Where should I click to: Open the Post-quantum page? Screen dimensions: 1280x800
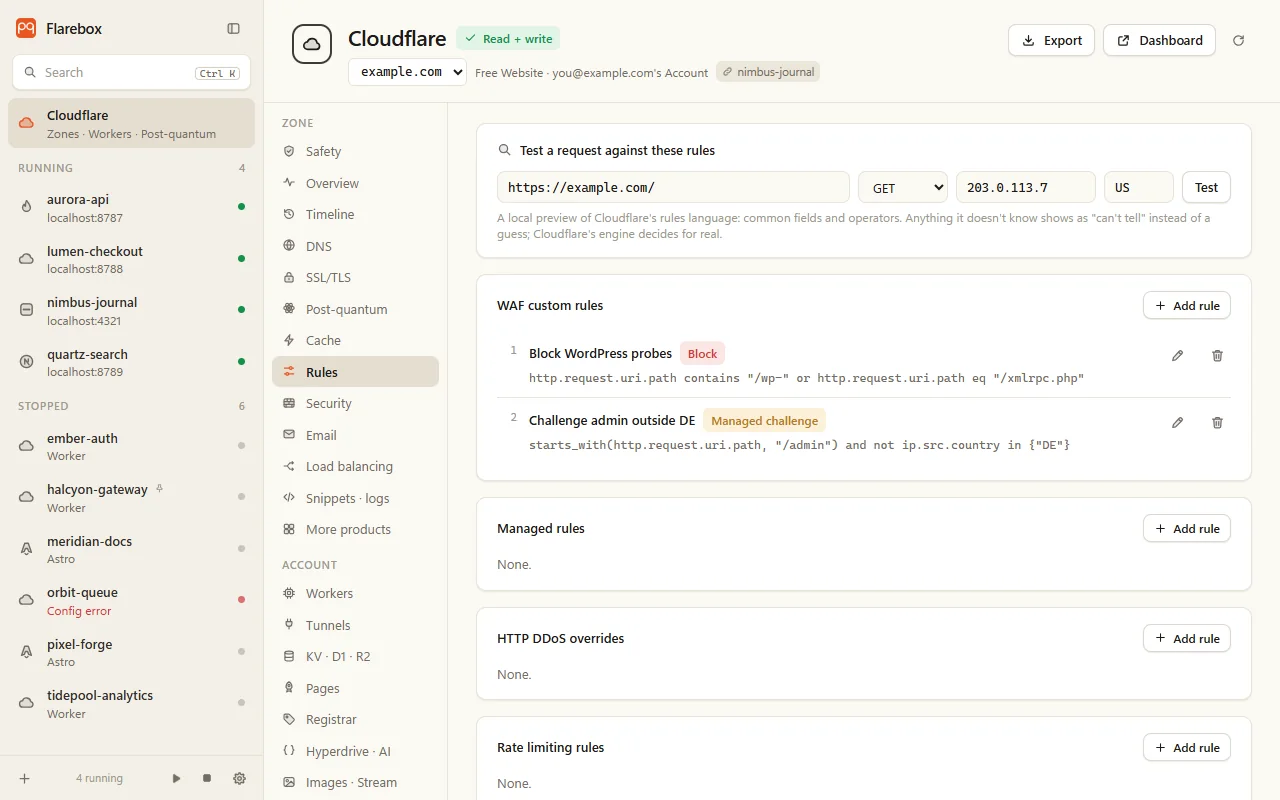point(355,309)
